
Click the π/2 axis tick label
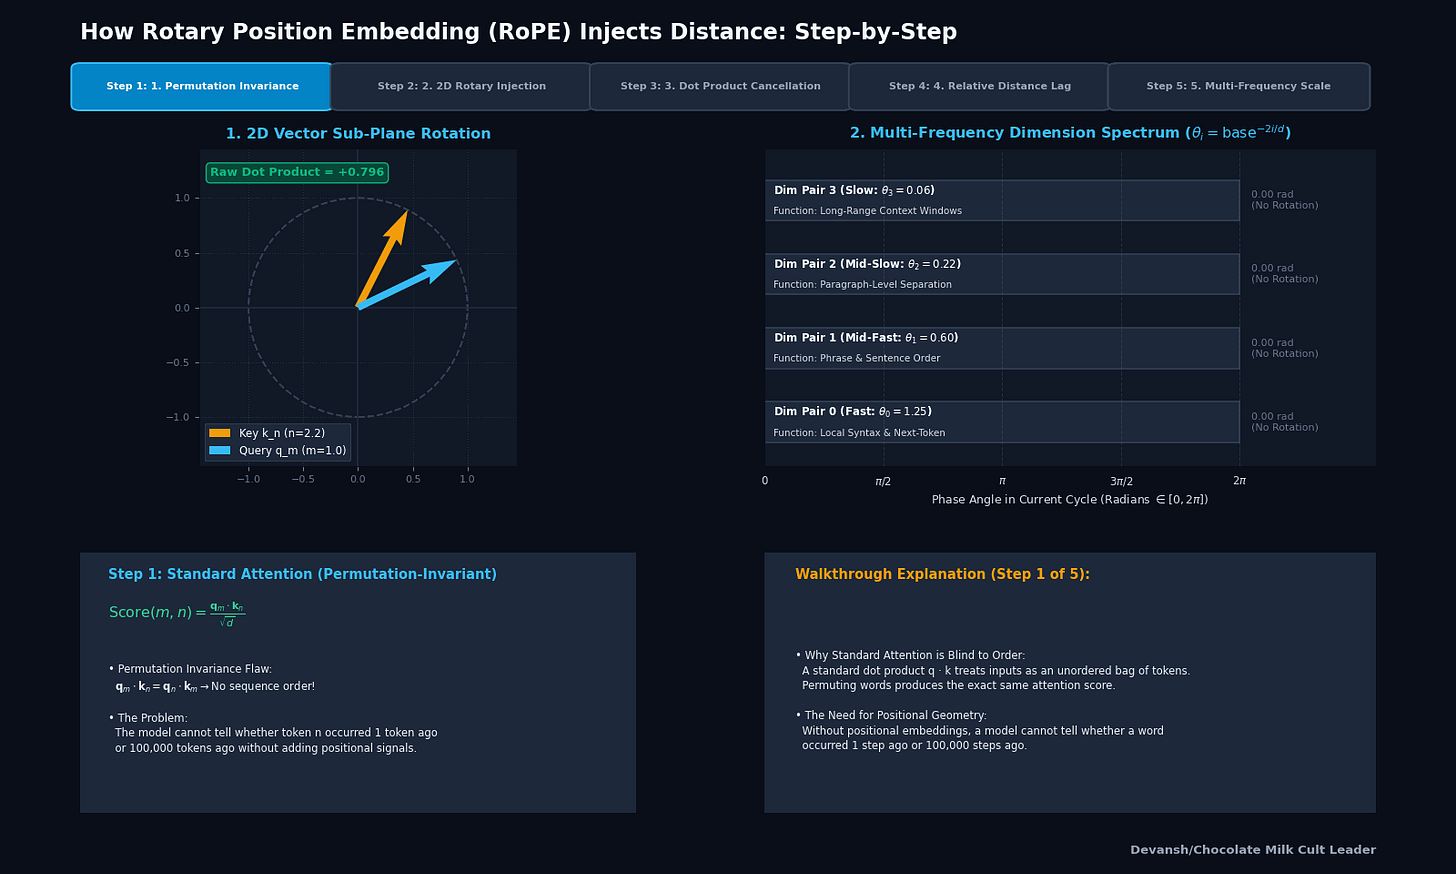pyautogui.click(x=883, y=481)
